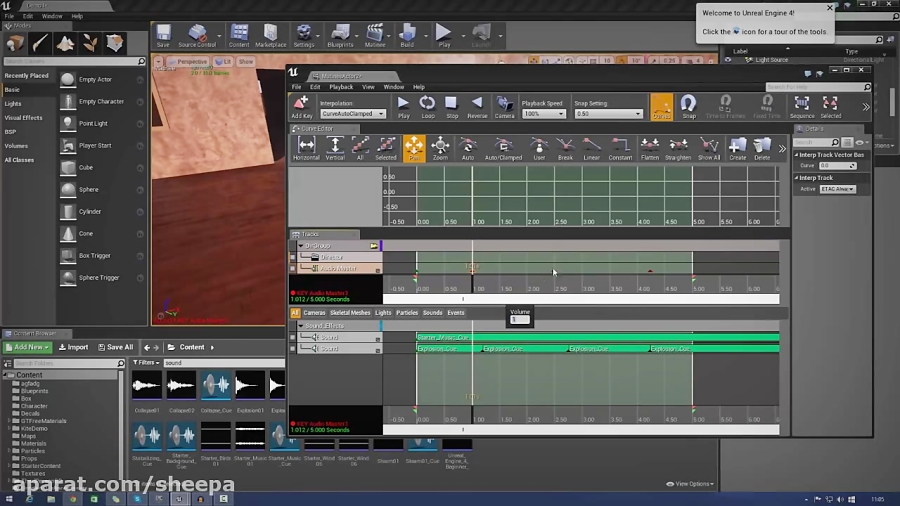Straighten selected curve tangents
Viewport: 900px width, 506px height.
(x=678, y=149)
